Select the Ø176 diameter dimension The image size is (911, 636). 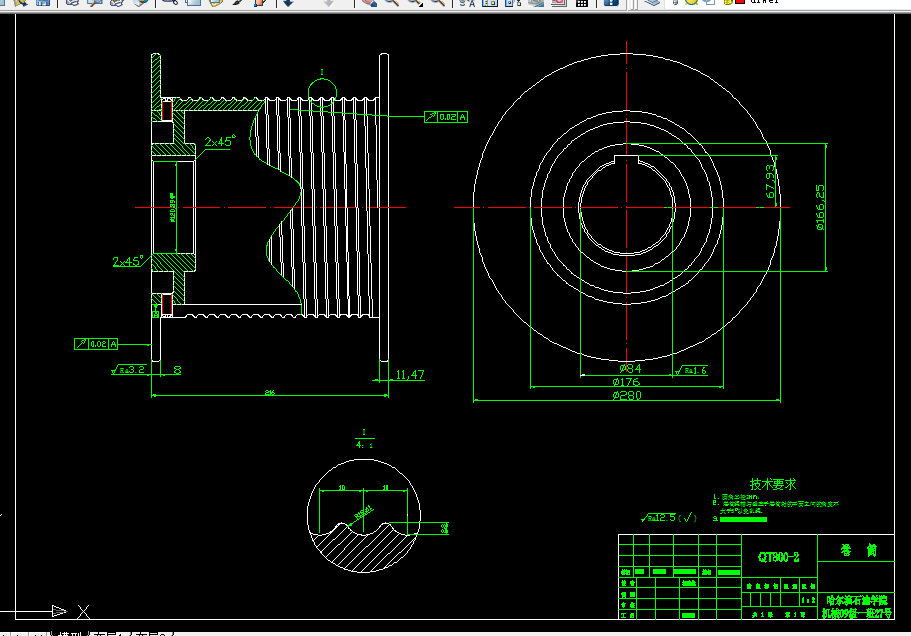coord(626,382)
